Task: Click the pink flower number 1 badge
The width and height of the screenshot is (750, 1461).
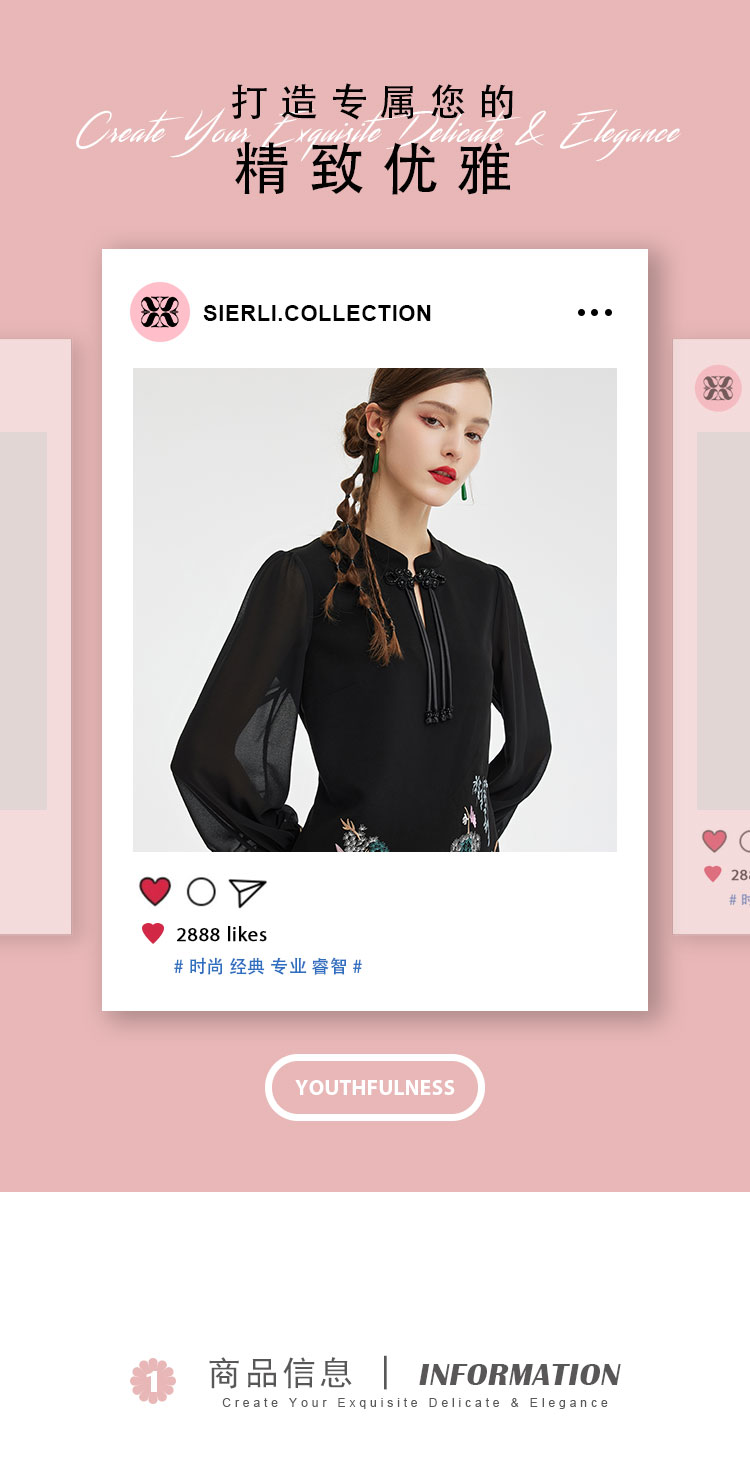Action: (x=153, y=1381)
